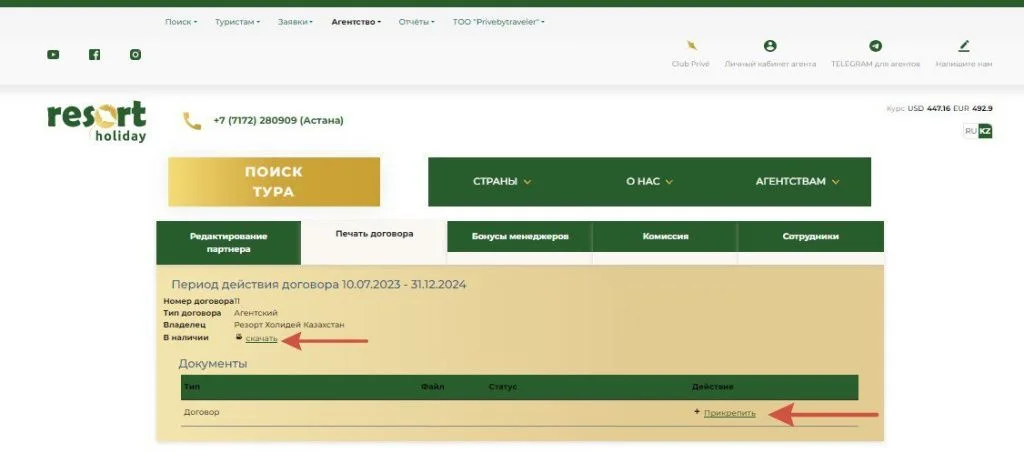Click the скачать download link
This screenshot has width=1024, height=453.
pos(261,339)
